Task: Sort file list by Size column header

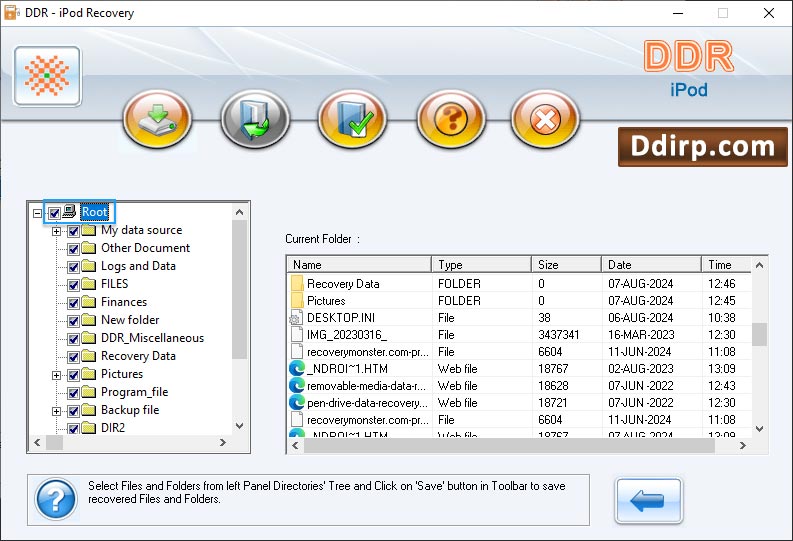Action: point(566,265)
